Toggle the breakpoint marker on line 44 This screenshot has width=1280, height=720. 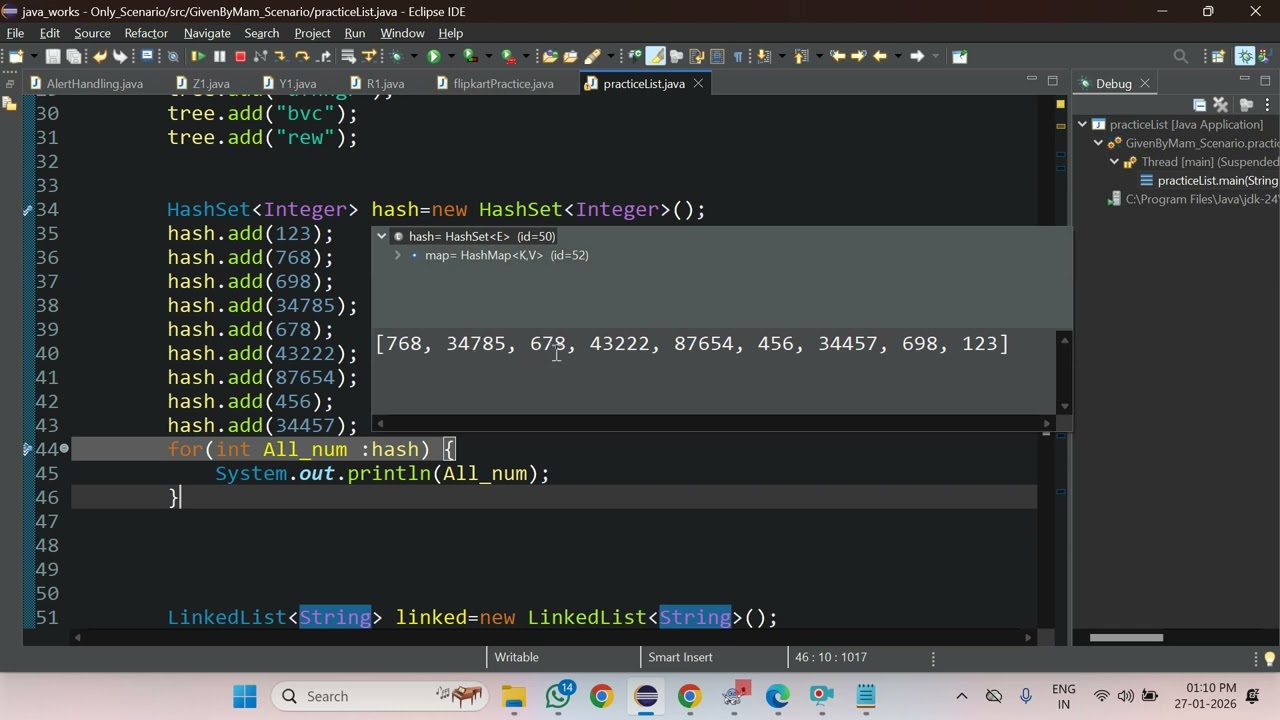[x=65, y=450]
